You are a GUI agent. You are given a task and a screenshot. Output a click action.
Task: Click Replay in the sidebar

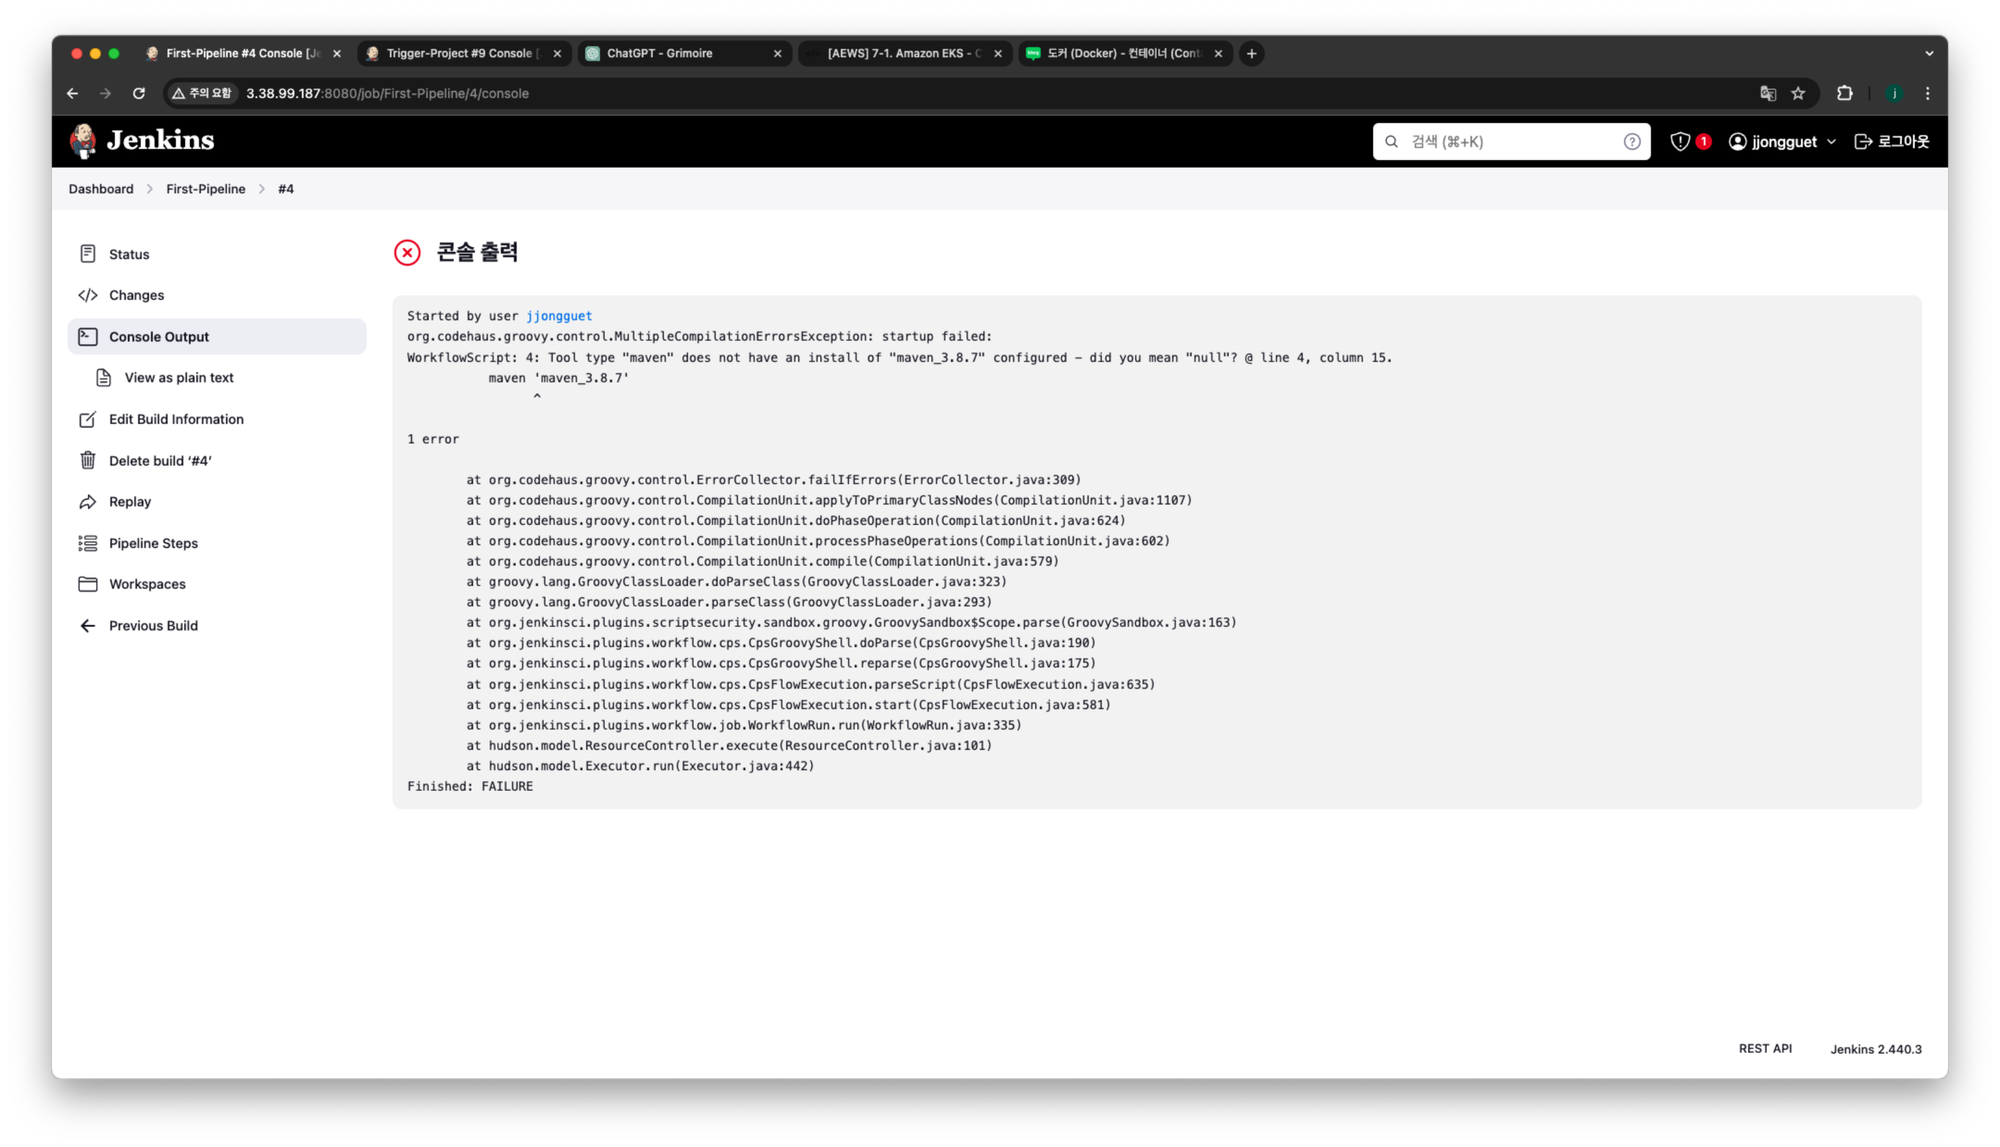click(x=129, y=502)
